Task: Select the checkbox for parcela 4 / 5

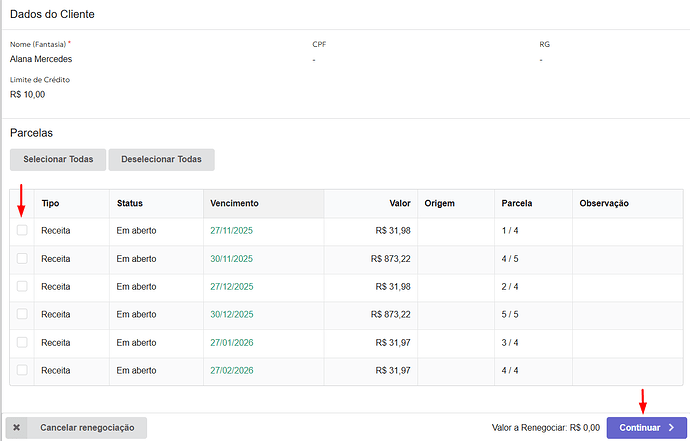Action: (x=22, y=259)
